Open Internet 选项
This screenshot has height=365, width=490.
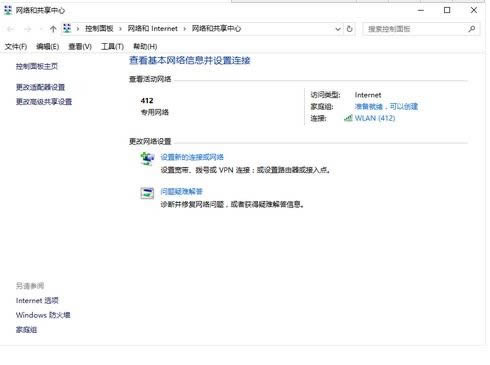tap(37, 300)
